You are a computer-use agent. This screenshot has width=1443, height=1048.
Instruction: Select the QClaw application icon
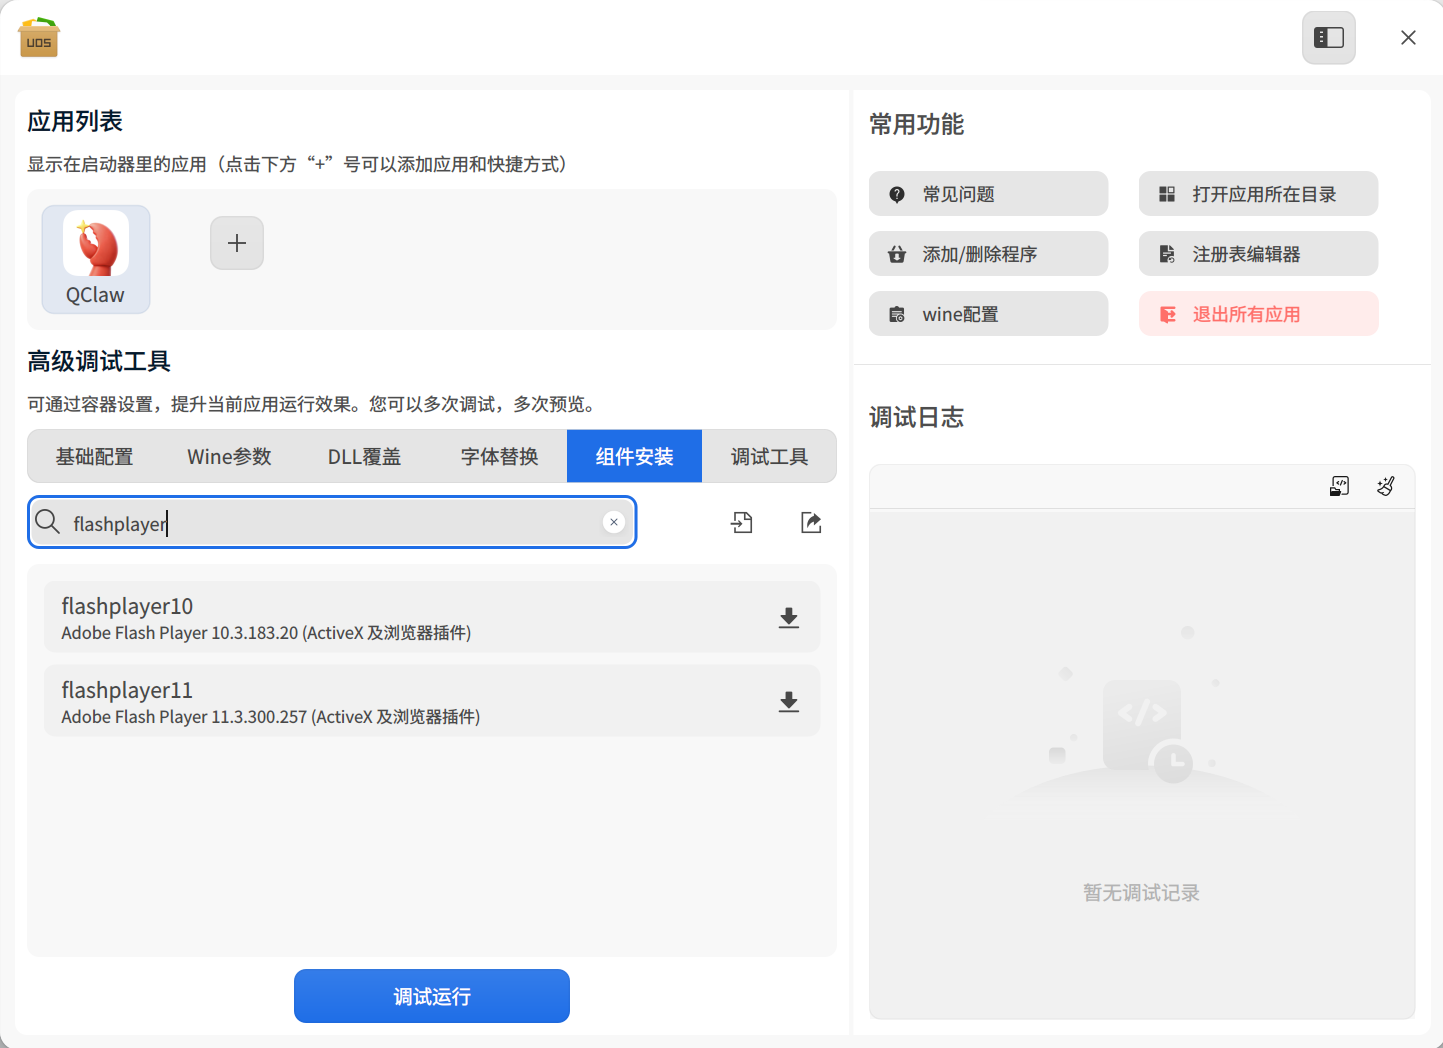click(96, 259)
